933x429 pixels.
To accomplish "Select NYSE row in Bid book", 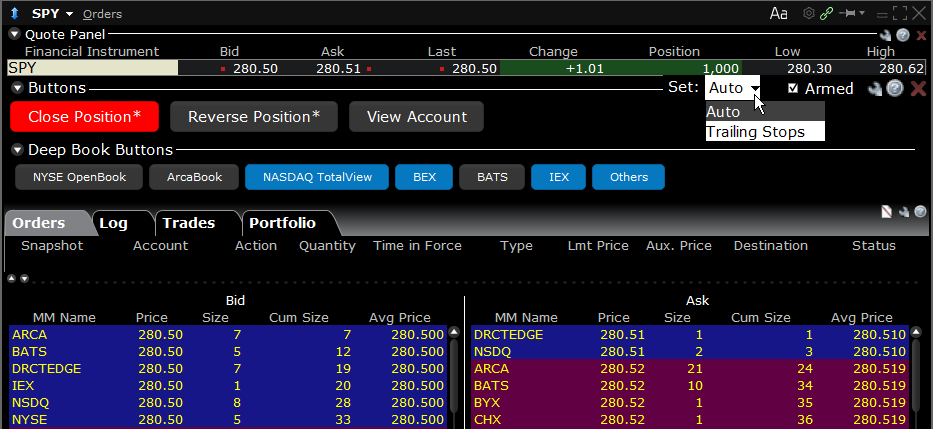I will click(x=228, y=419).
